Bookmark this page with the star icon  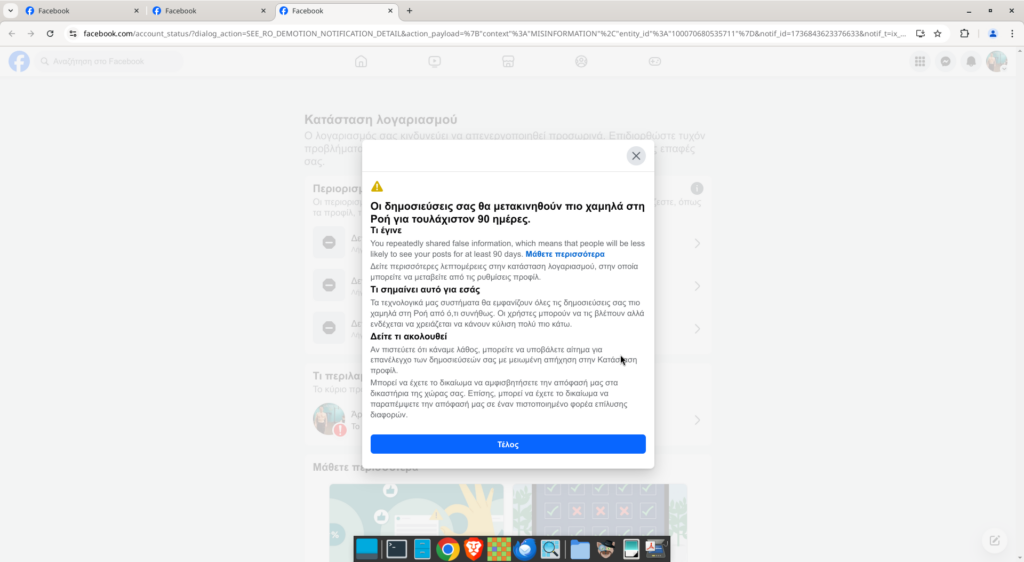(x=937, y=33)
